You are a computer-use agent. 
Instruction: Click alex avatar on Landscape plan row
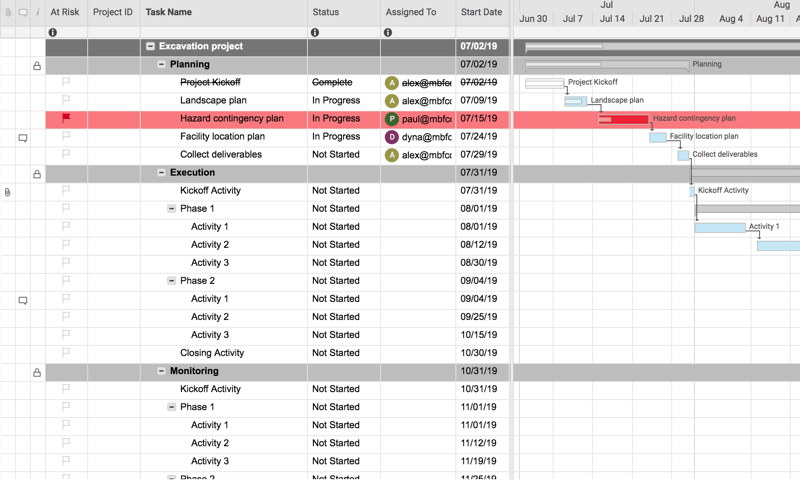pos(391,100)
